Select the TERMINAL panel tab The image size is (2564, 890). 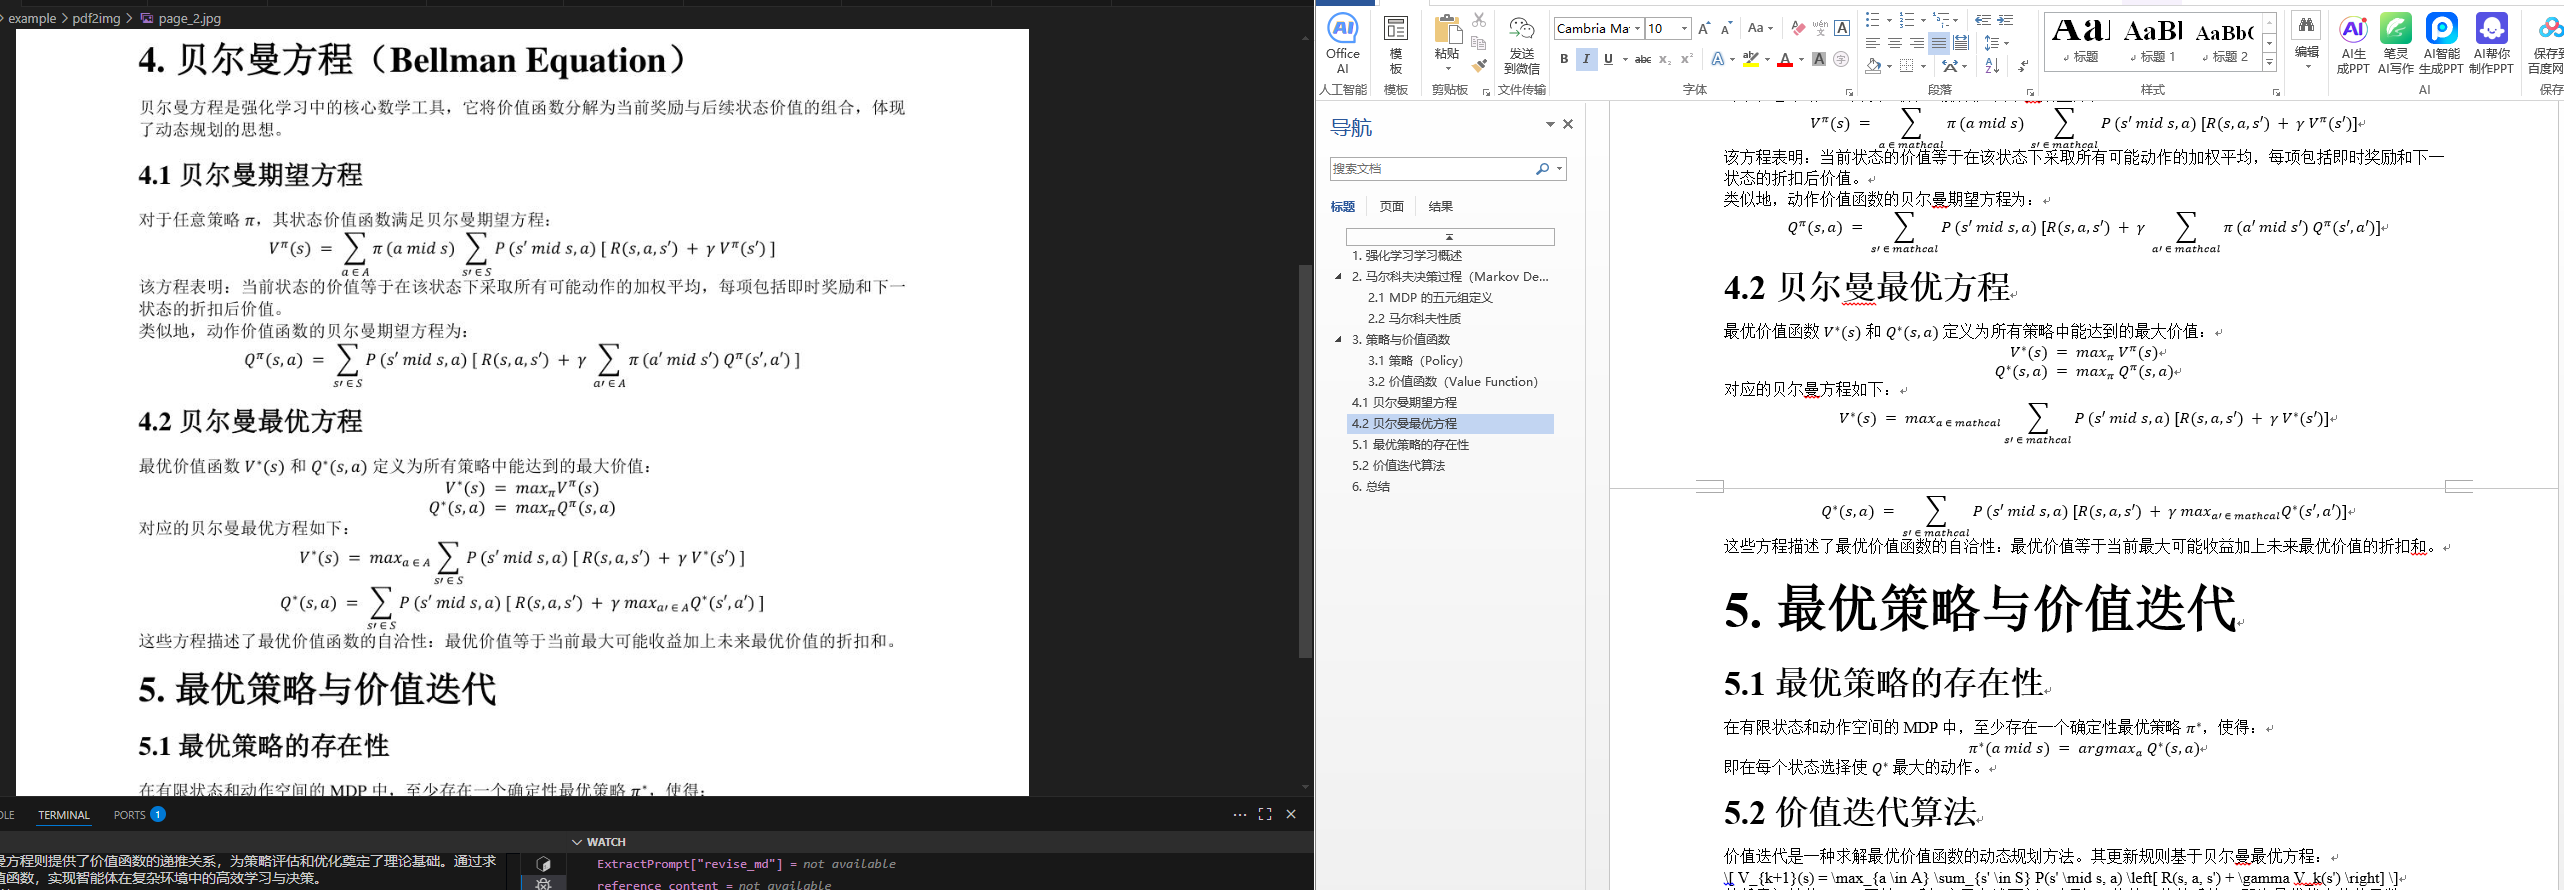(64, 815)
